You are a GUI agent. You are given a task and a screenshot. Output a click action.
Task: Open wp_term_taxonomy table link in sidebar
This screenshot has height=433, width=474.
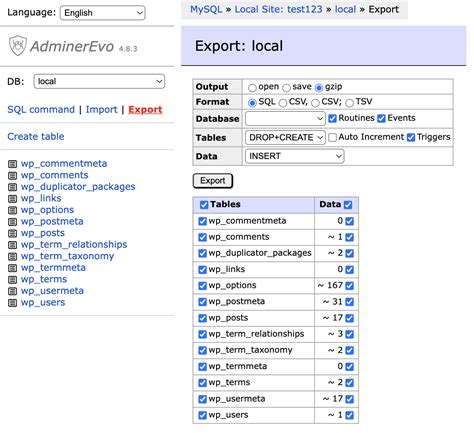coord(67,256)
